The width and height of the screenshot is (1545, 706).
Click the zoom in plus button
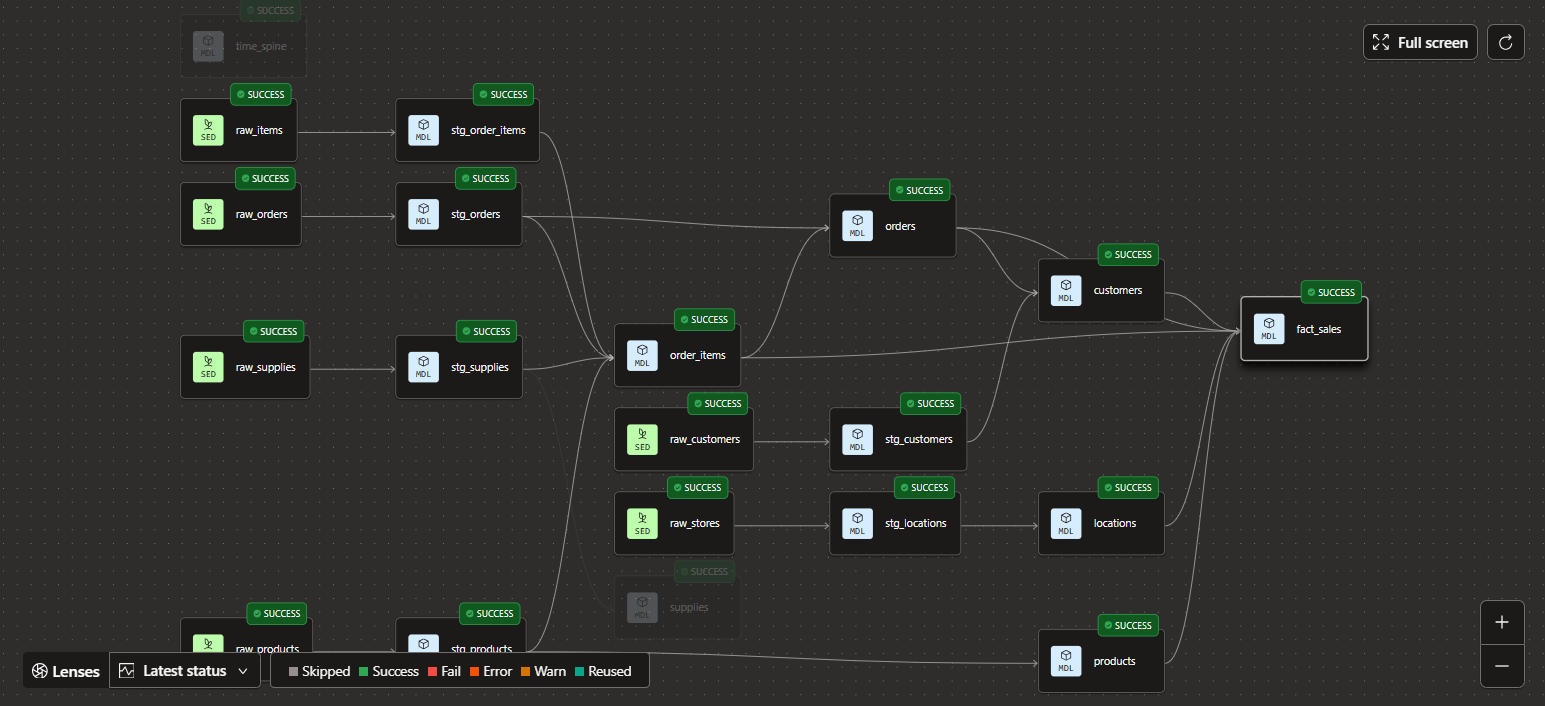(x=1501, y=622)
